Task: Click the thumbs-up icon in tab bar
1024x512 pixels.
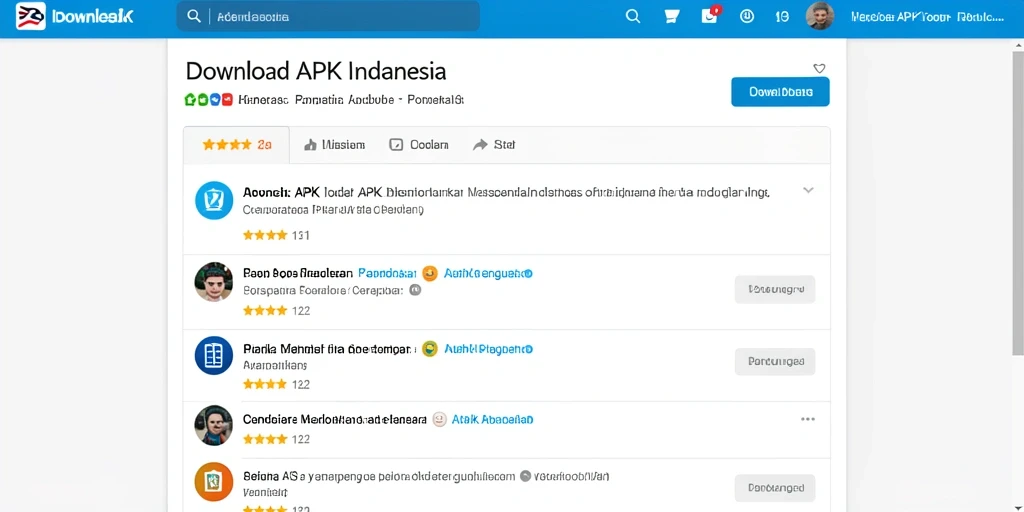Action: pos(310,145)
